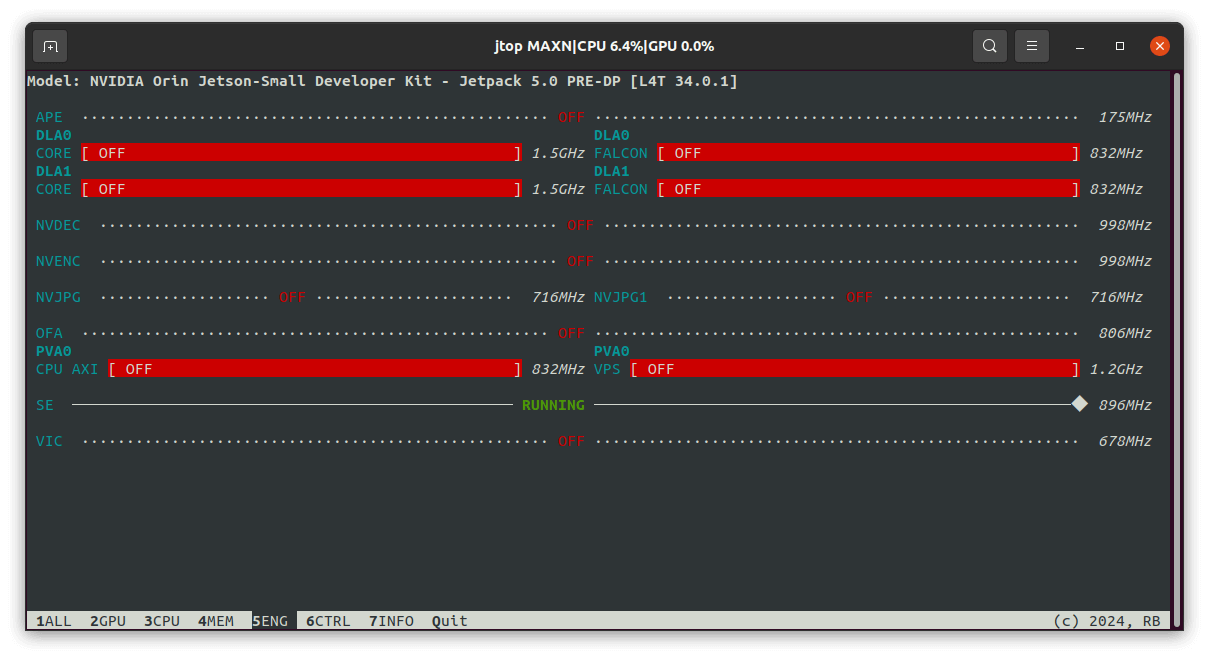Click the APE engine label
This screenshot has width=1209, height=659.
[x=49, y=117]
